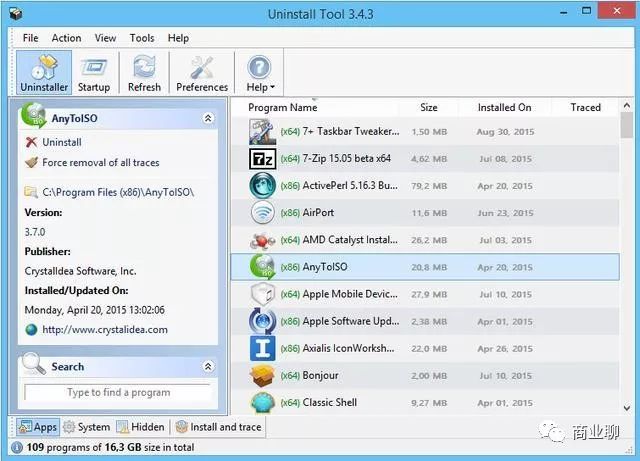This screenshot has width=640, height=461.
Task: Open the Help menu
Action: pos(178,38)
